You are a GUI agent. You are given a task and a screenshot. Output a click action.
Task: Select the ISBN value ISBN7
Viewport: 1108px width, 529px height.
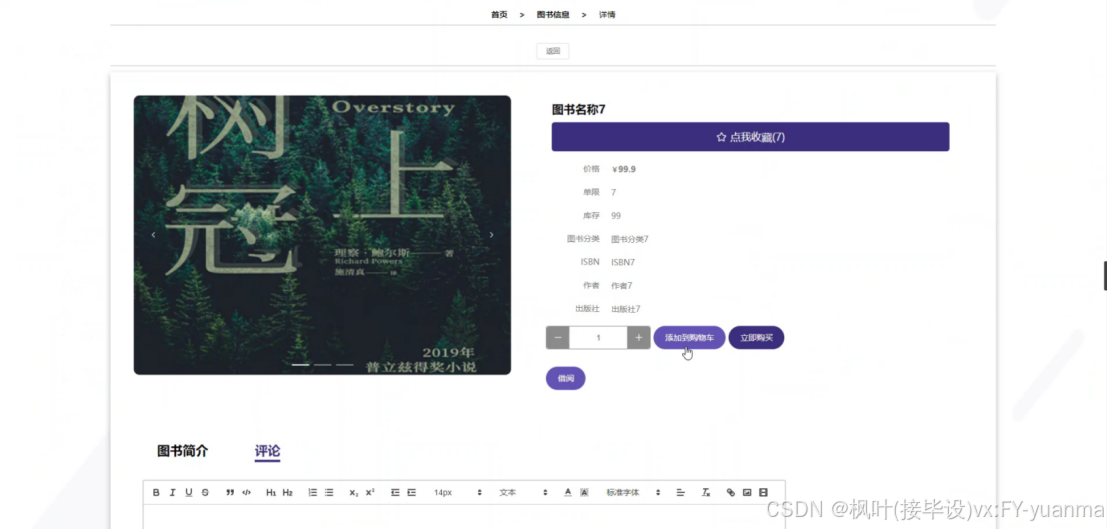coord(623,262)
